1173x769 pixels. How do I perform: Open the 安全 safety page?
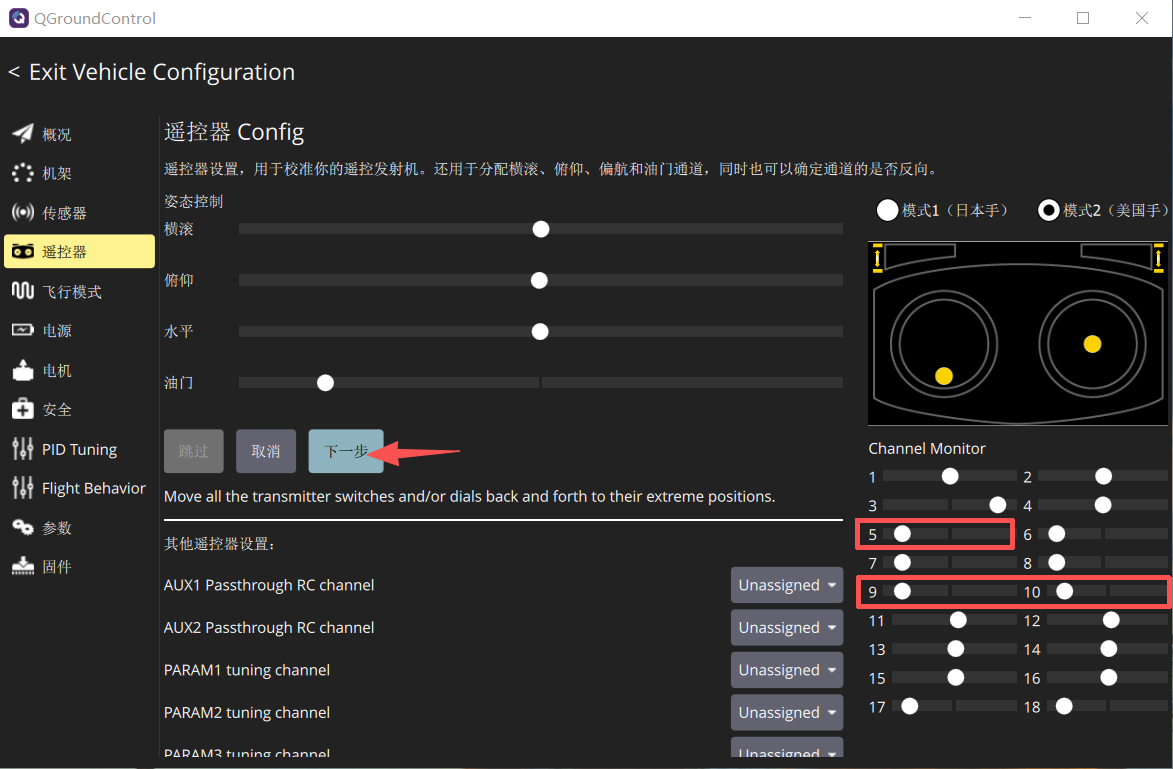pos(79,409)
